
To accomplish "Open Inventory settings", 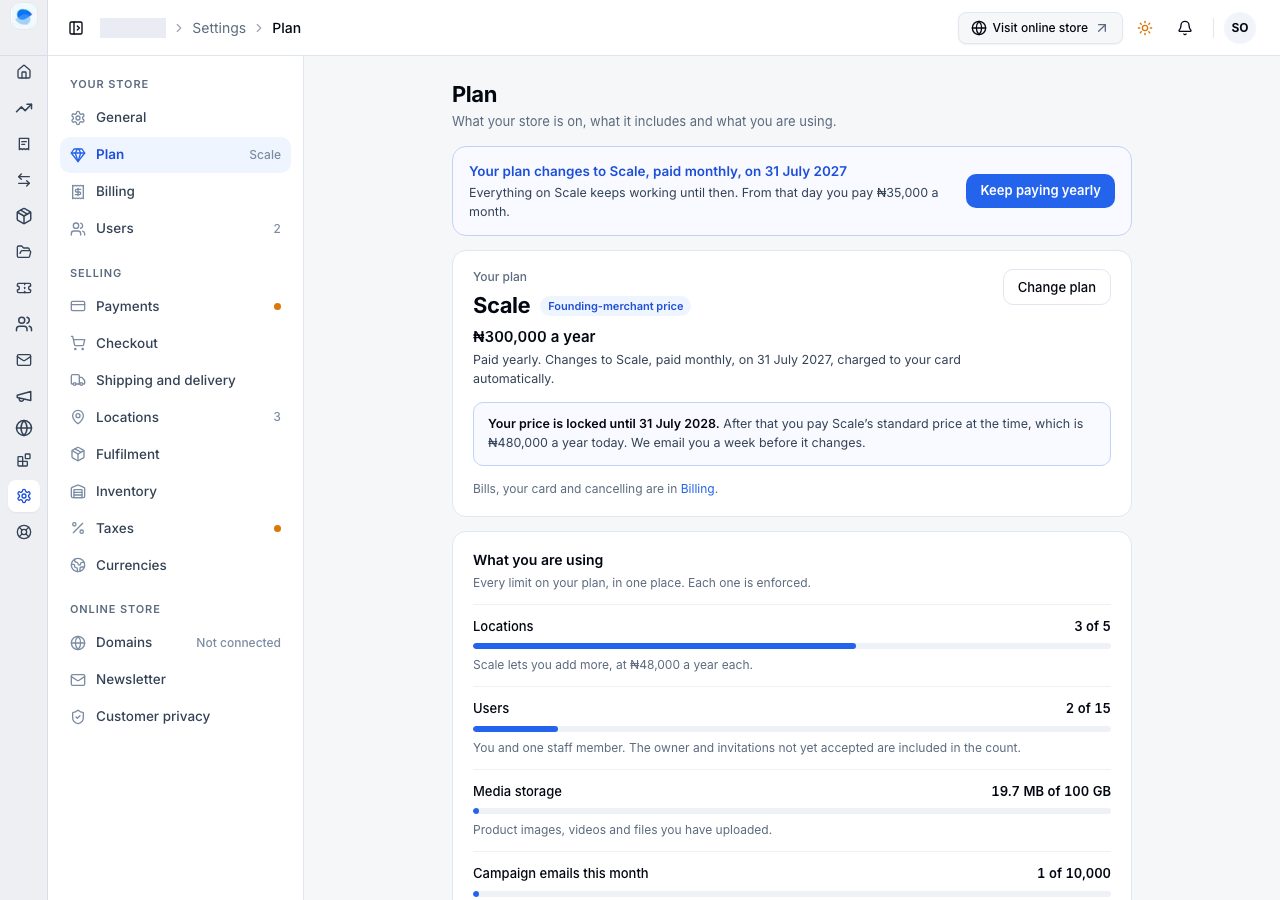I will tap(176, 492).
